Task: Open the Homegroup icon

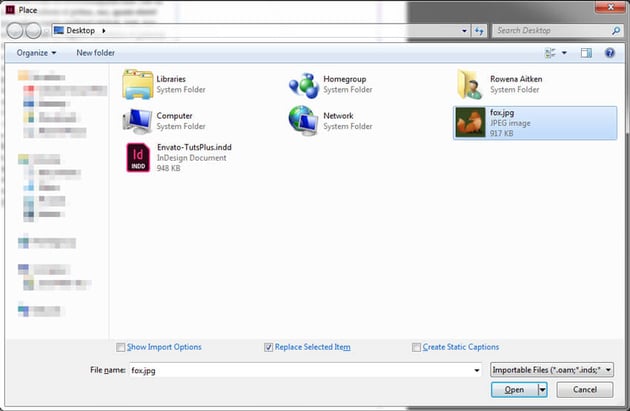Action: point(304,85)
